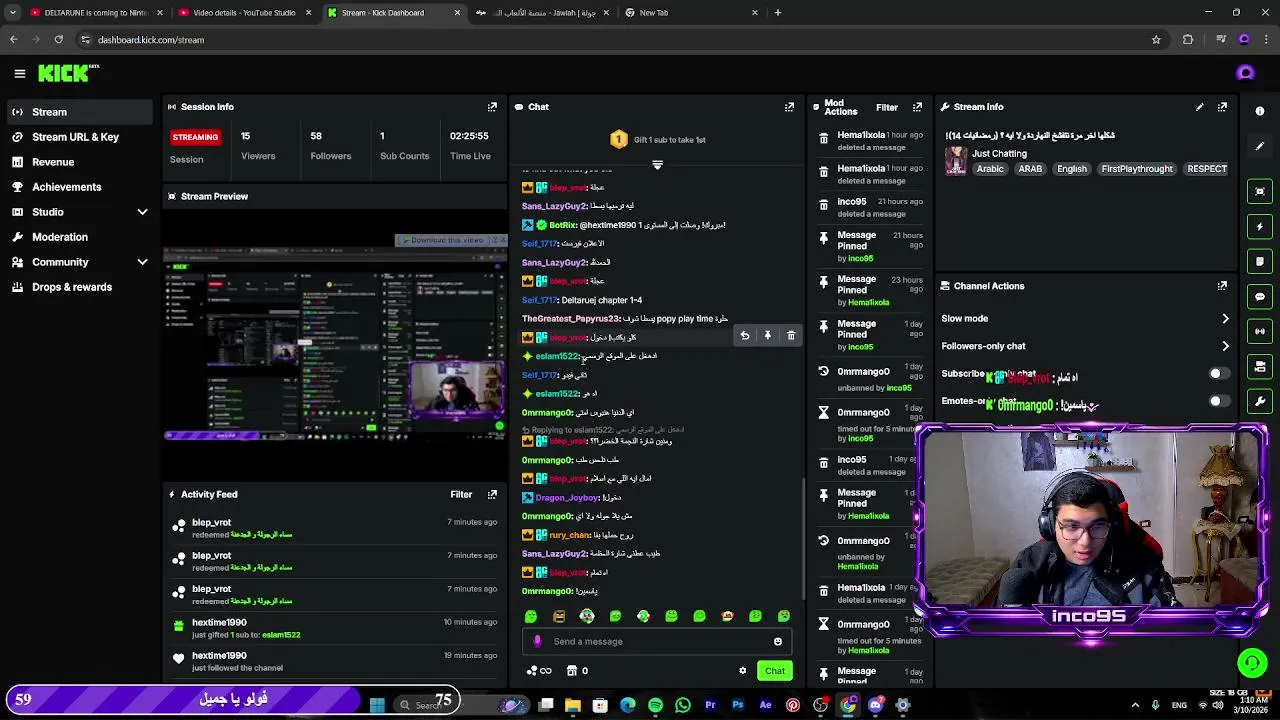The width and height of the screenshot is (1280, 720).
Task: Open the emoji picker in message box
Action: [777, 642]
